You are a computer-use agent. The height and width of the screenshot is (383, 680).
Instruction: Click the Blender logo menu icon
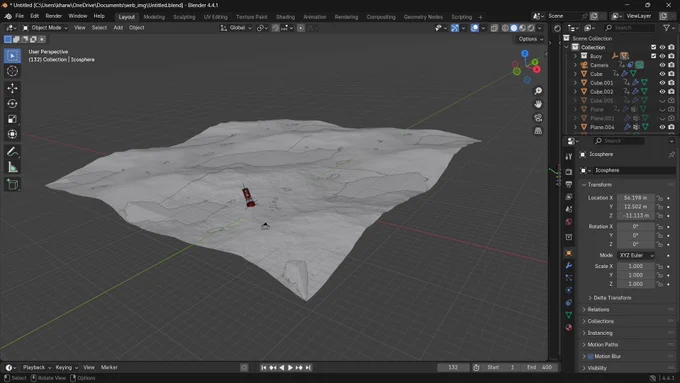[x=8, y=16]
